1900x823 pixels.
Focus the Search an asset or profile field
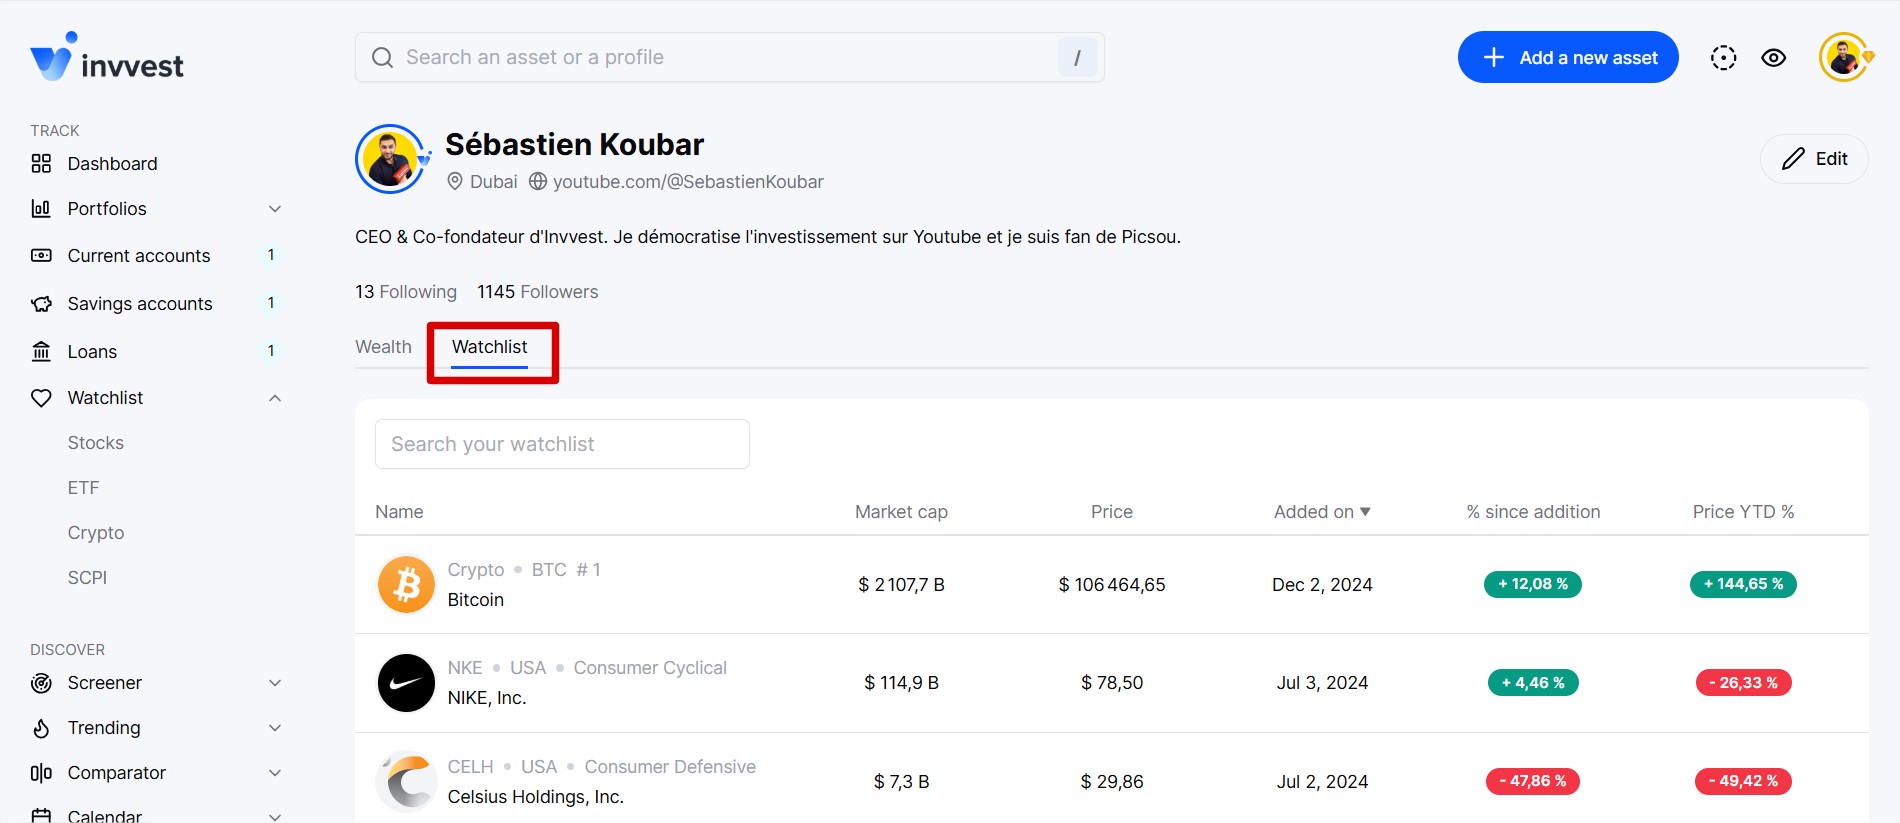point(730,57)
